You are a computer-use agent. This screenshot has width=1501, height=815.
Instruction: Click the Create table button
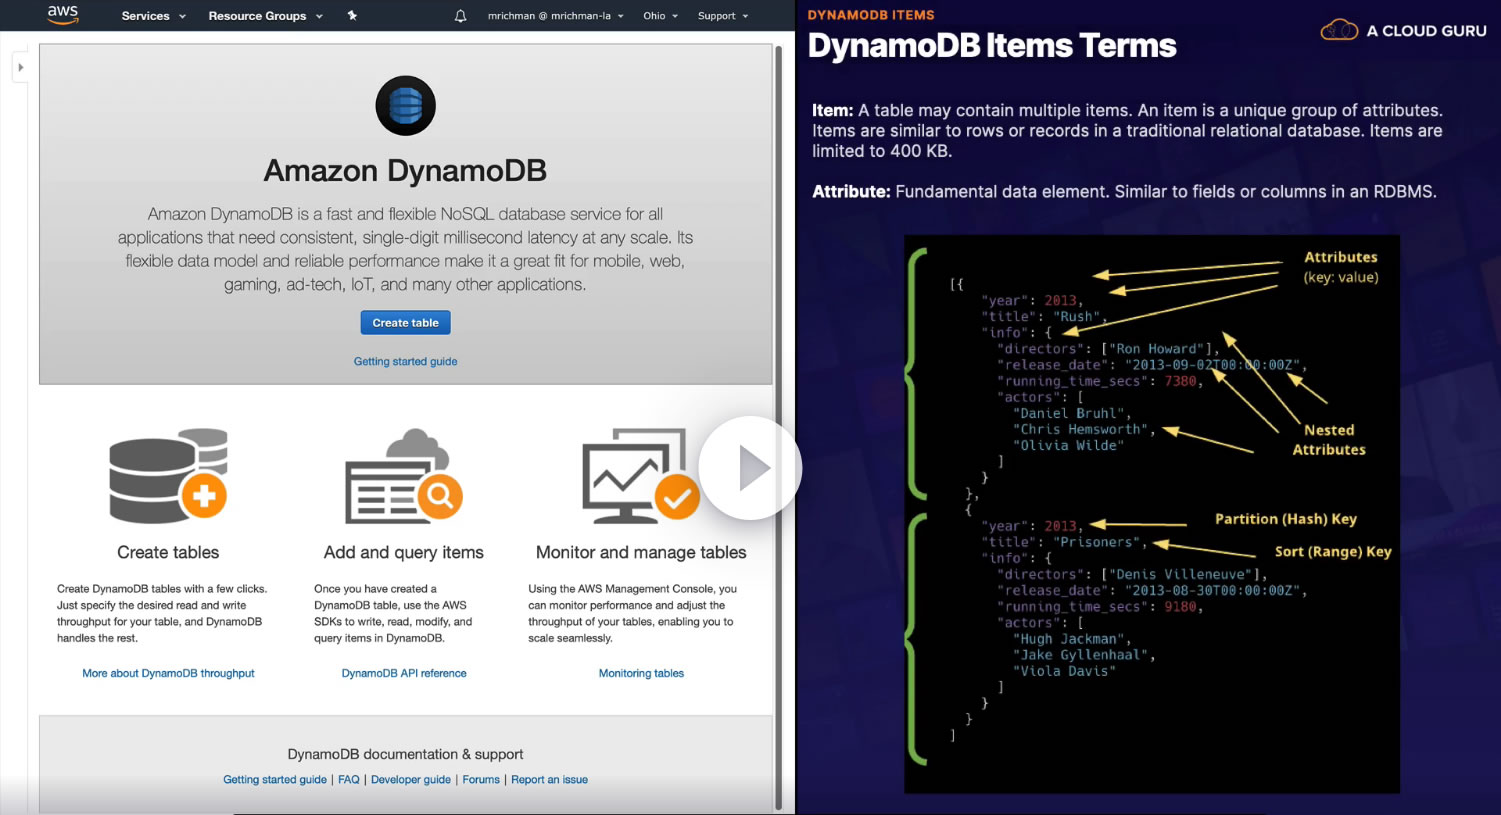[x=405, y=323]
